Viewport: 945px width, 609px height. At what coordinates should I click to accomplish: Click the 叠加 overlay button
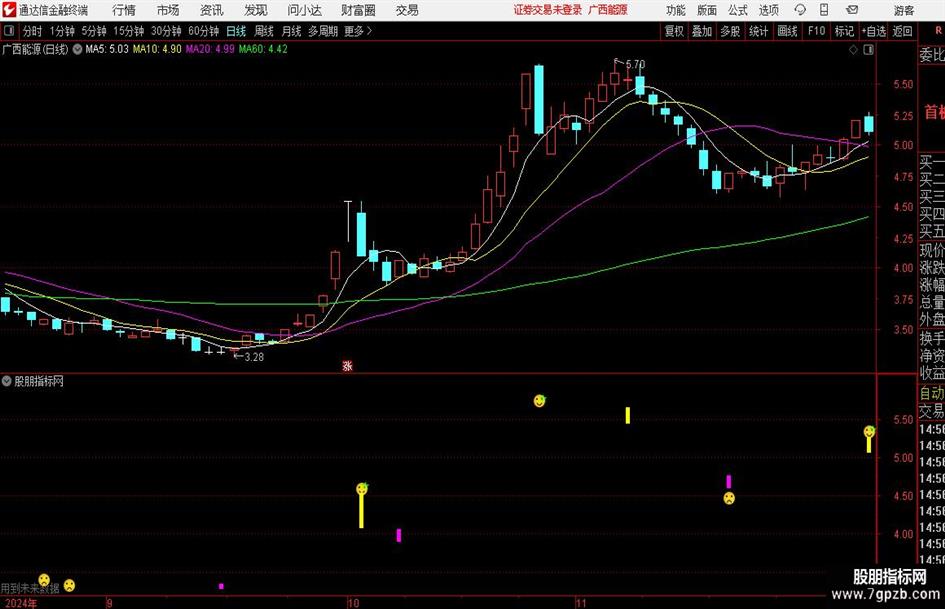pyautogui.click(x=702, y=31)
